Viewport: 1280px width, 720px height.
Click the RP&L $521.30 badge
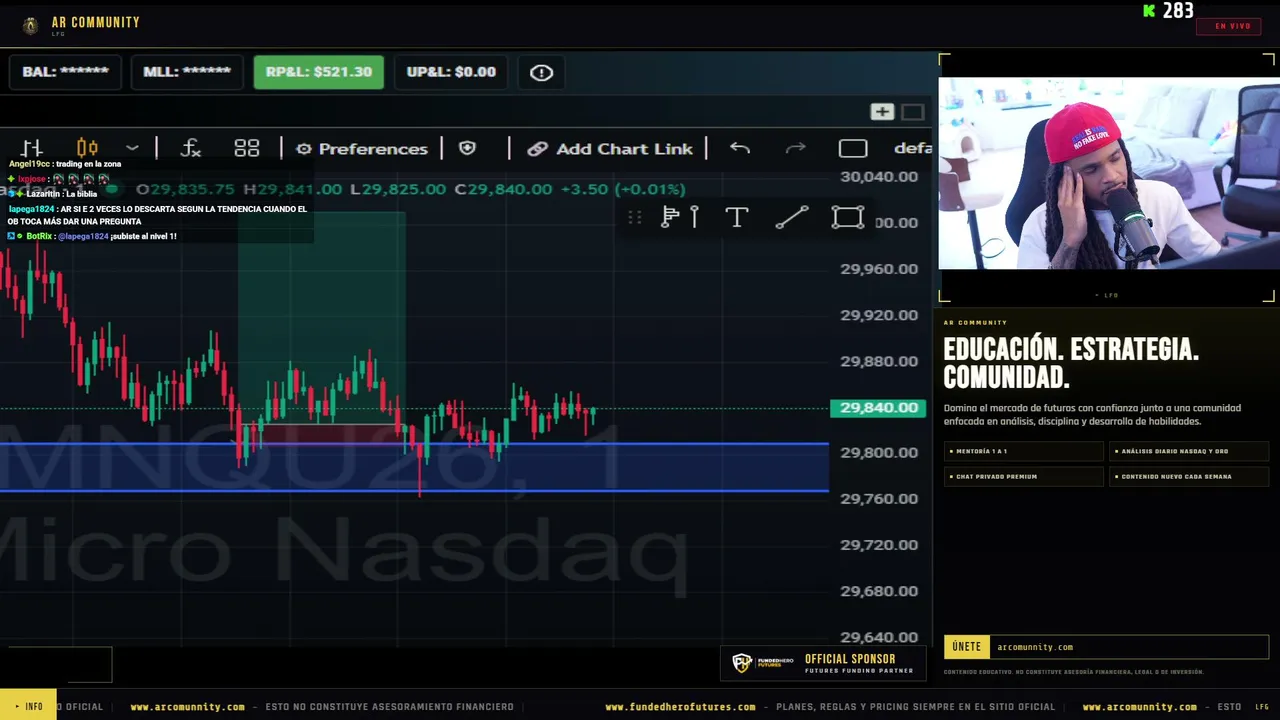[x=319, y=72]
